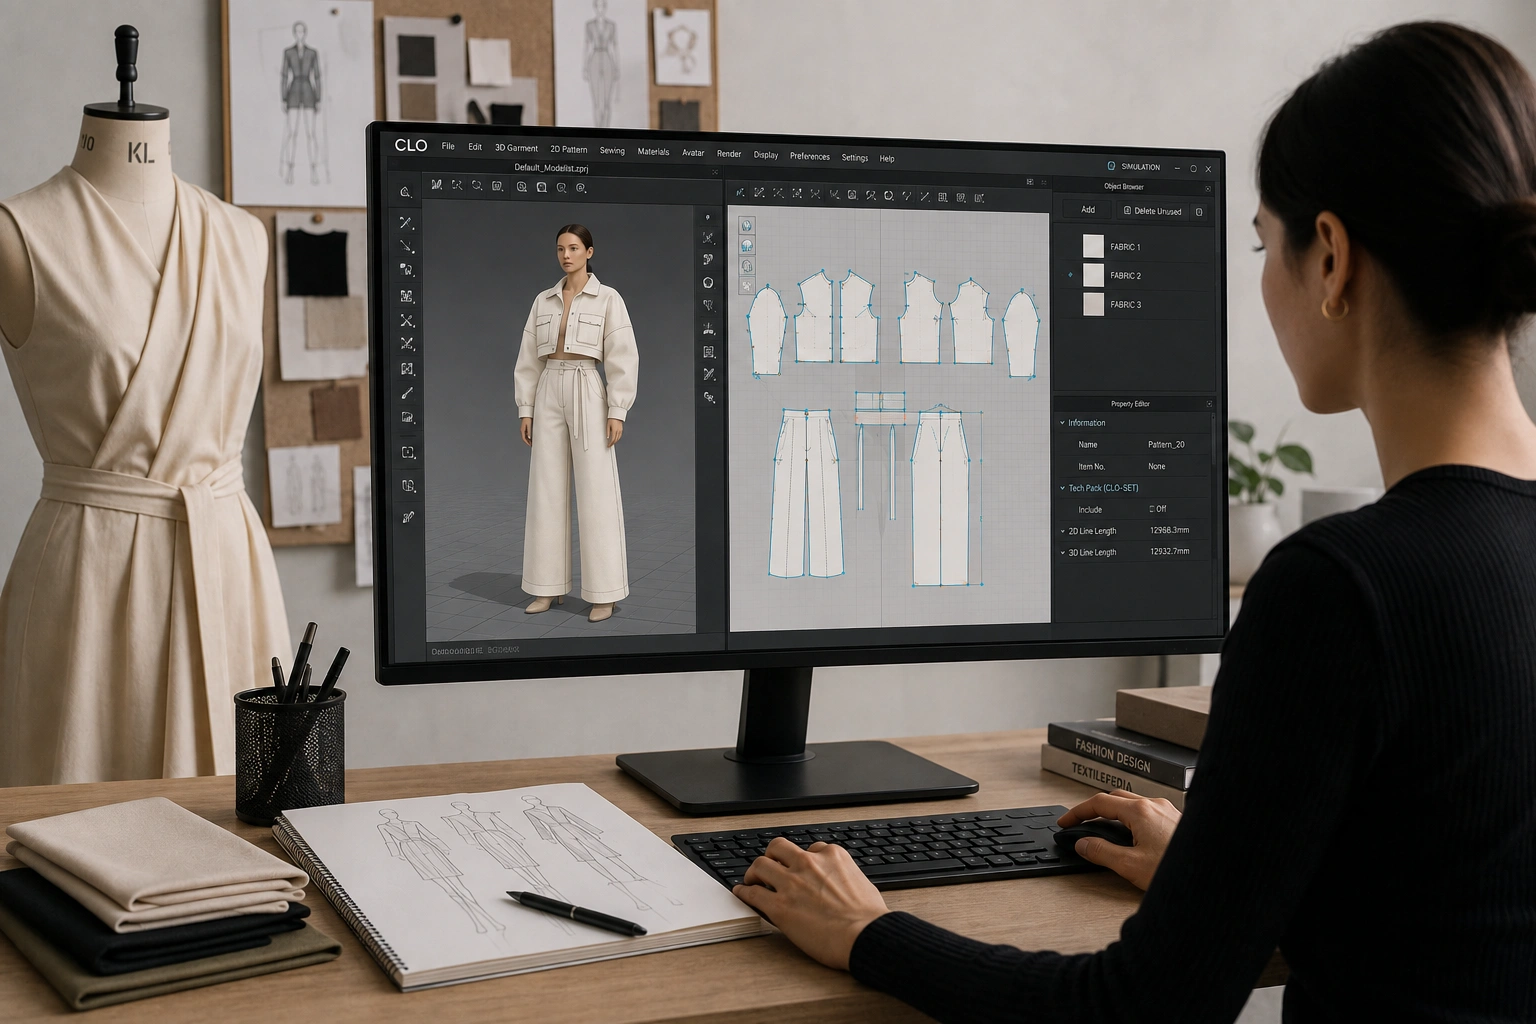Click the Object Browser panel header icon

tap(1207, 189)
